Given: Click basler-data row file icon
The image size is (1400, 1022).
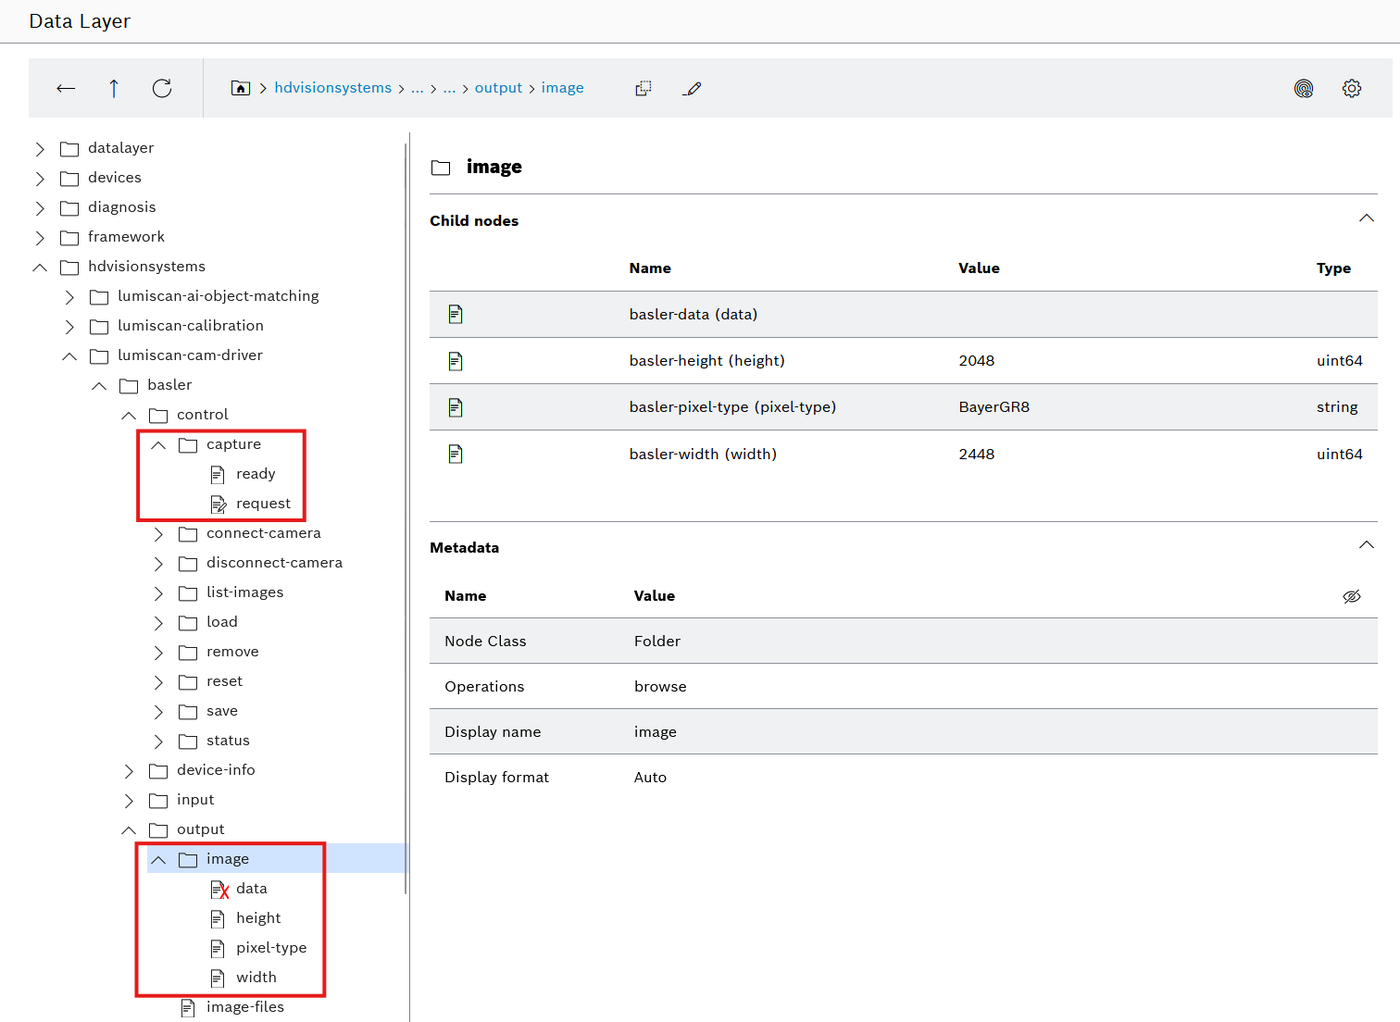Looking at the screenshot, I should click(456, 314).
